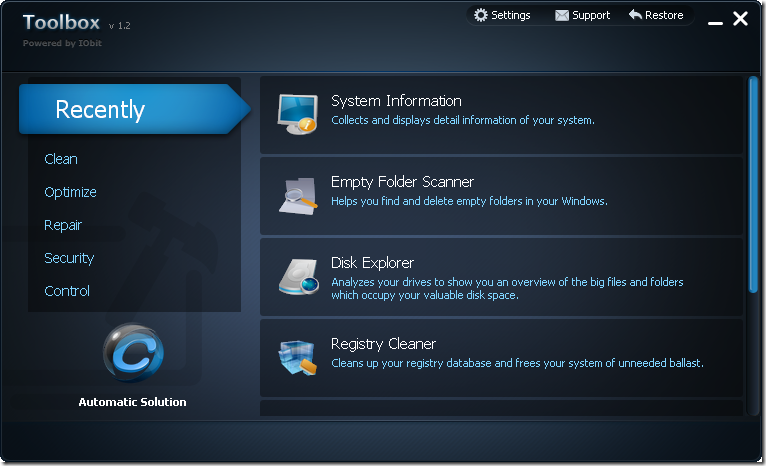Click the System Information title
This screenshot has width=766, height=466.
point(396,101)
